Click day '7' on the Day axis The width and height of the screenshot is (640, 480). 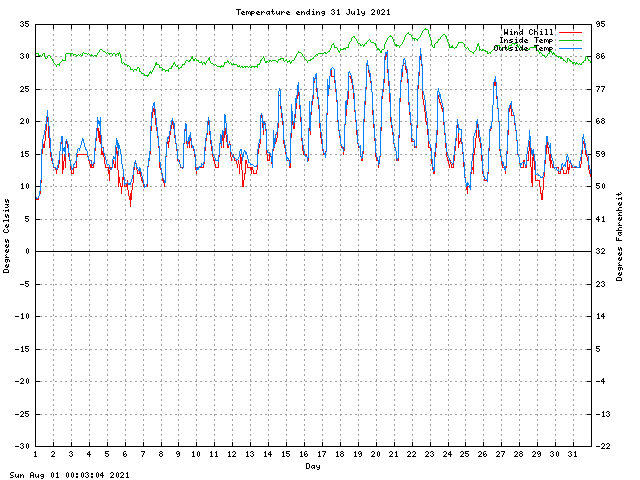[143, 454]
